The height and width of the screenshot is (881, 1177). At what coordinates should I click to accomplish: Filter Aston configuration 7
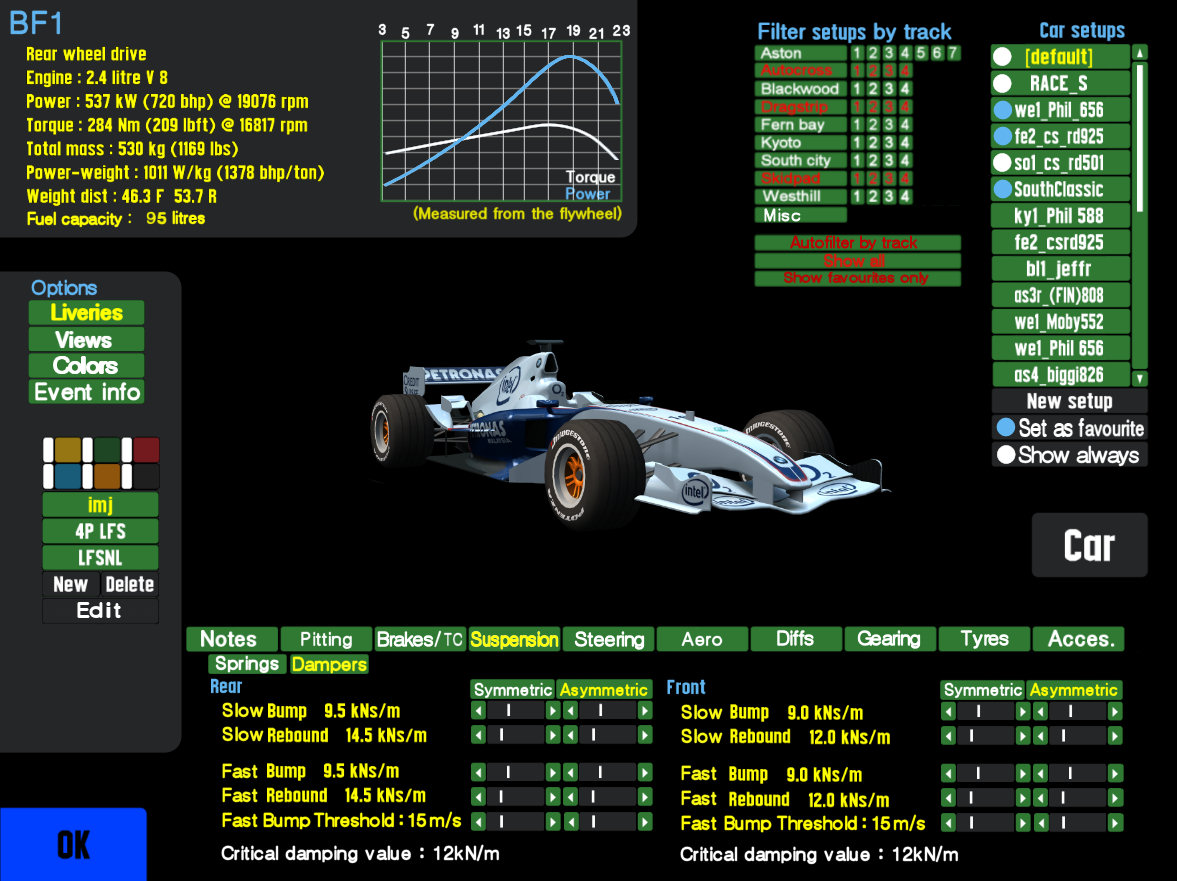coord(953,53)
